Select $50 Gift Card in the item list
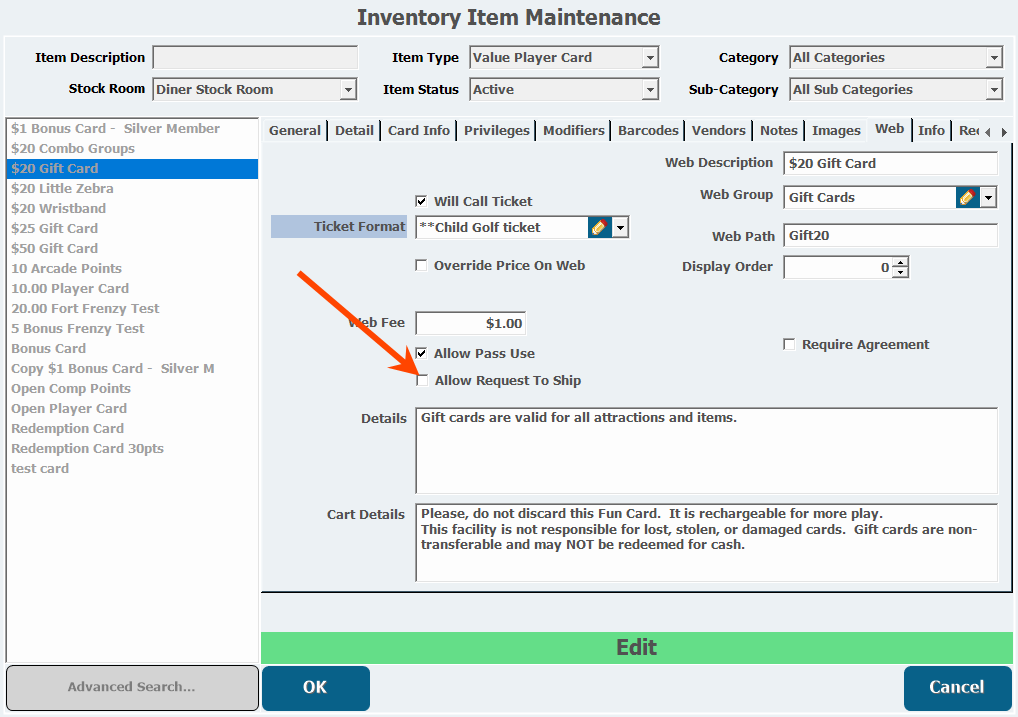This screenshot has width=1018, height=717. click(x=55, y=248)
